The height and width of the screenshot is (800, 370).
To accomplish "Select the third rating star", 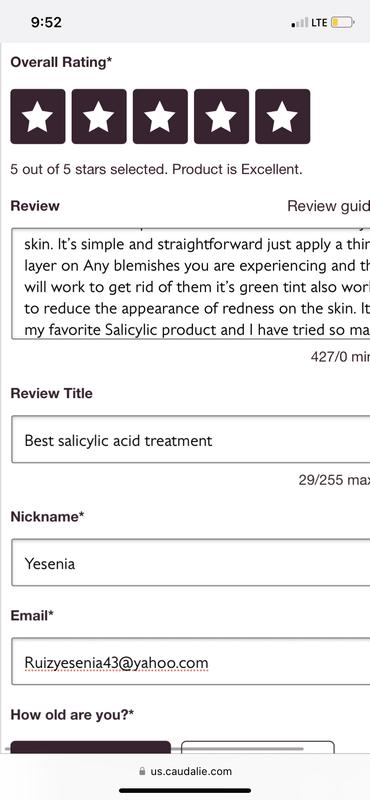I will point(160,116).
